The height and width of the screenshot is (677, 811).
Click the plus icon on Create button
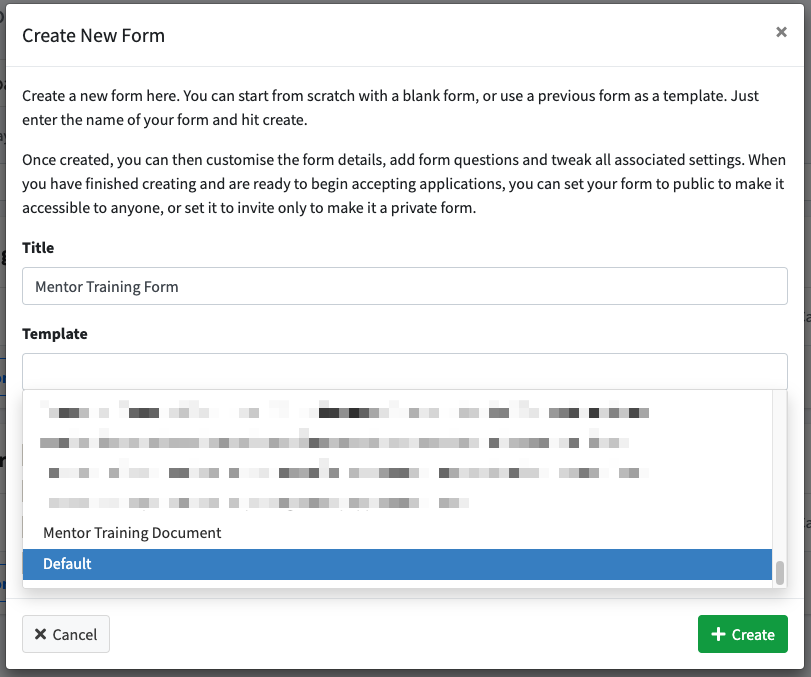pos(718,634)
